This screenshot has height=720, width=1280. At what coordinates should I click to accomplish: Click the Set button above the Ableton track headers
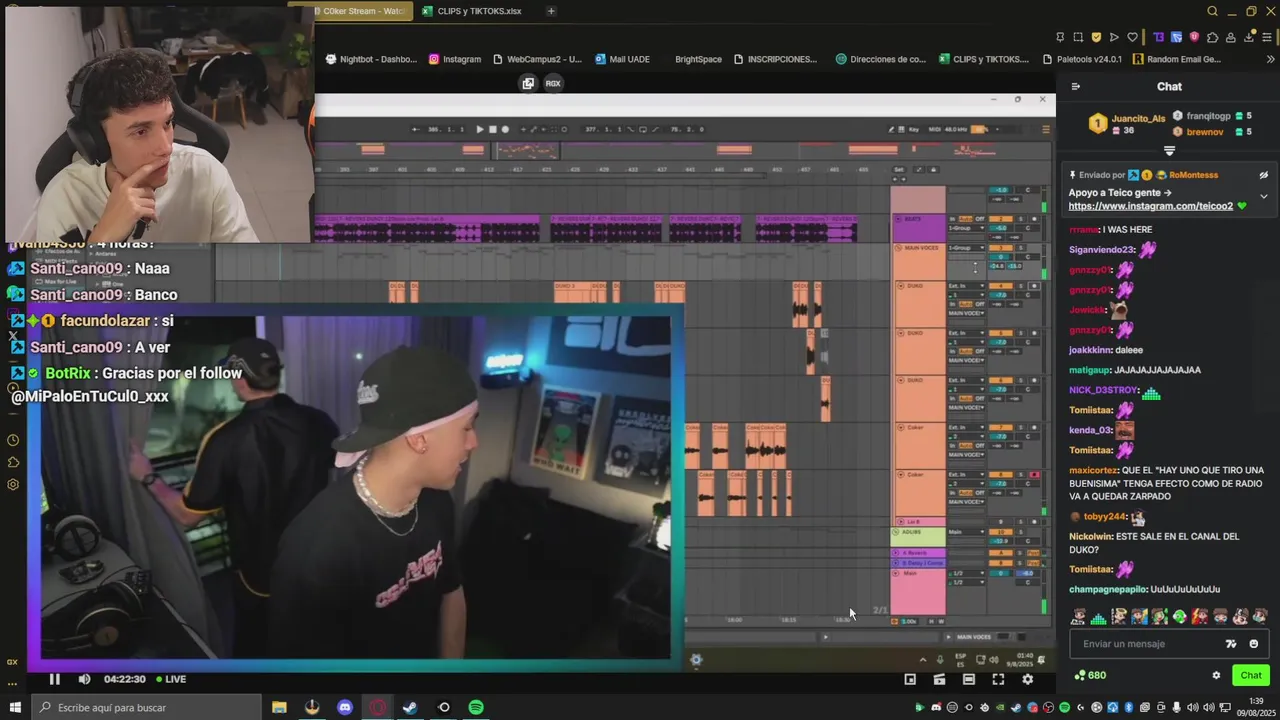899,169
